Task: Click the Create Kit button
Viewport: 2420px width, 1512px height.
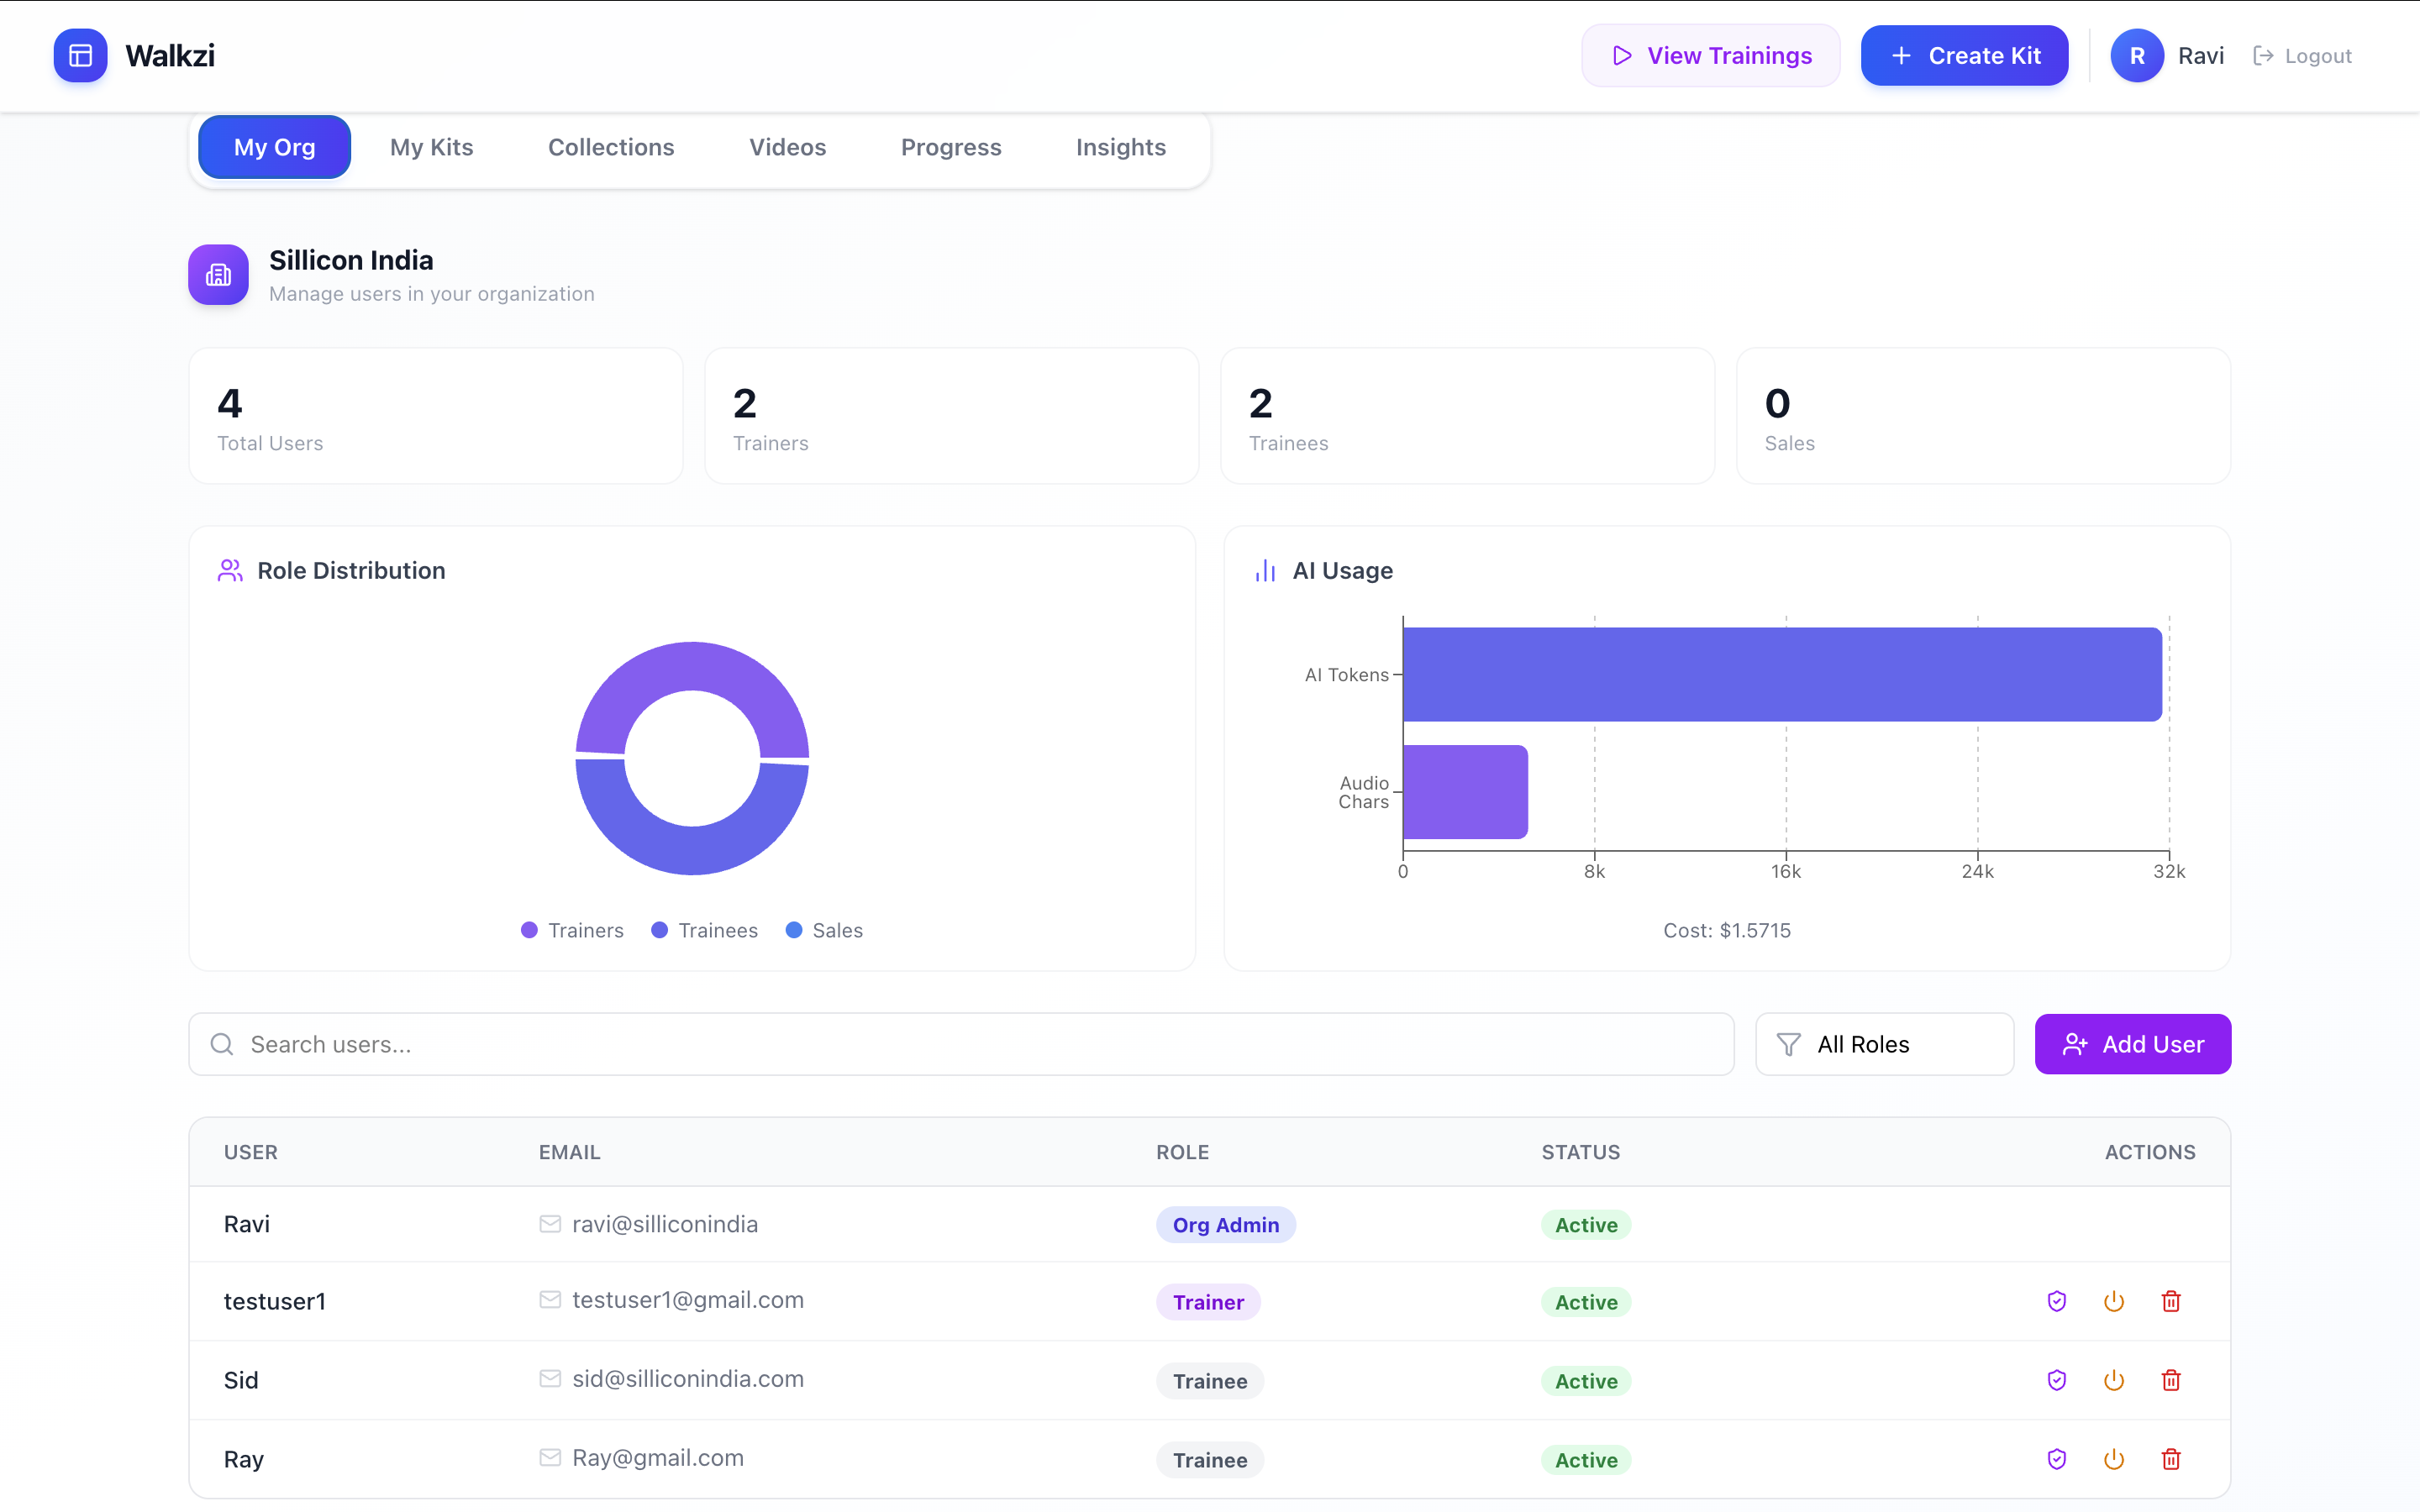Action: pos(1964,55)
